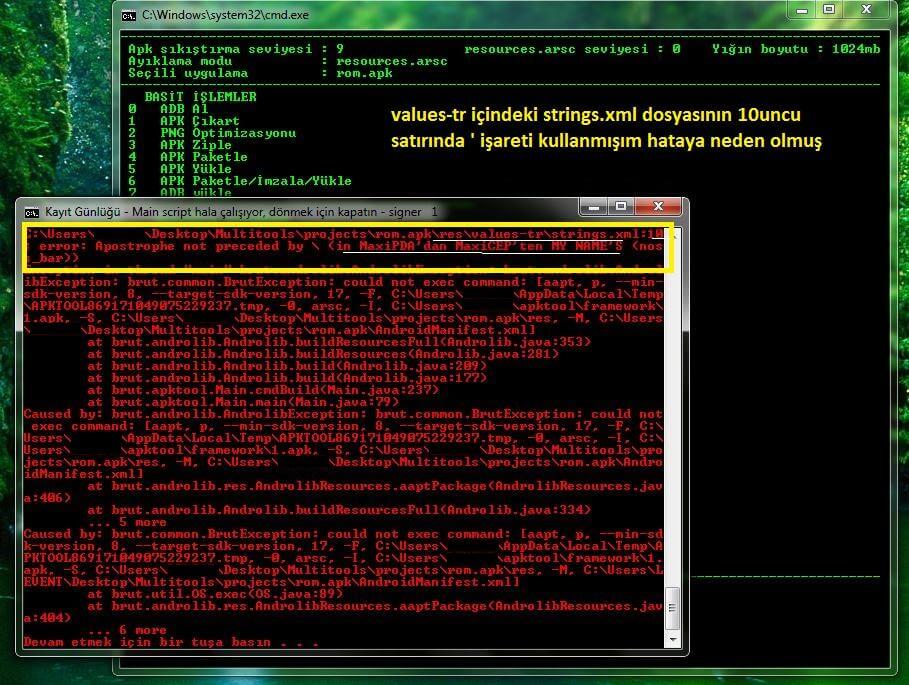Click the 'Devam etmek için bir tuşa basın' prompt
The height and width of the screenshot is (685, 909).
(x=170, y=642)
